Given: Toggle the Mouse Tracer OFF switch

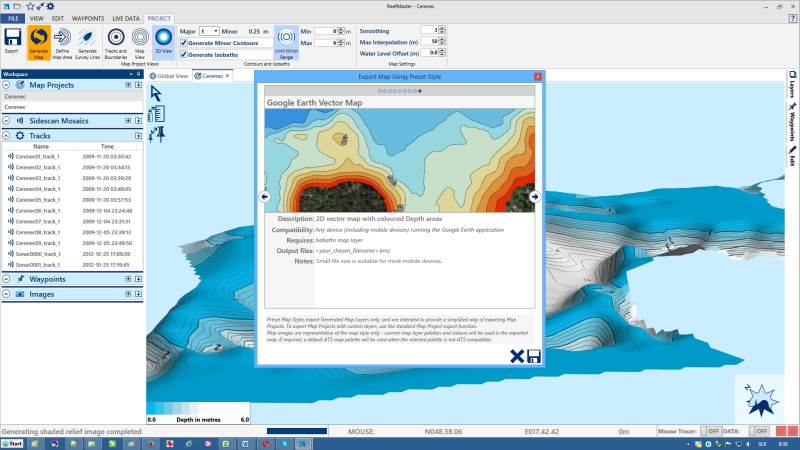Looking at the screenshot, I should [713, 430].
